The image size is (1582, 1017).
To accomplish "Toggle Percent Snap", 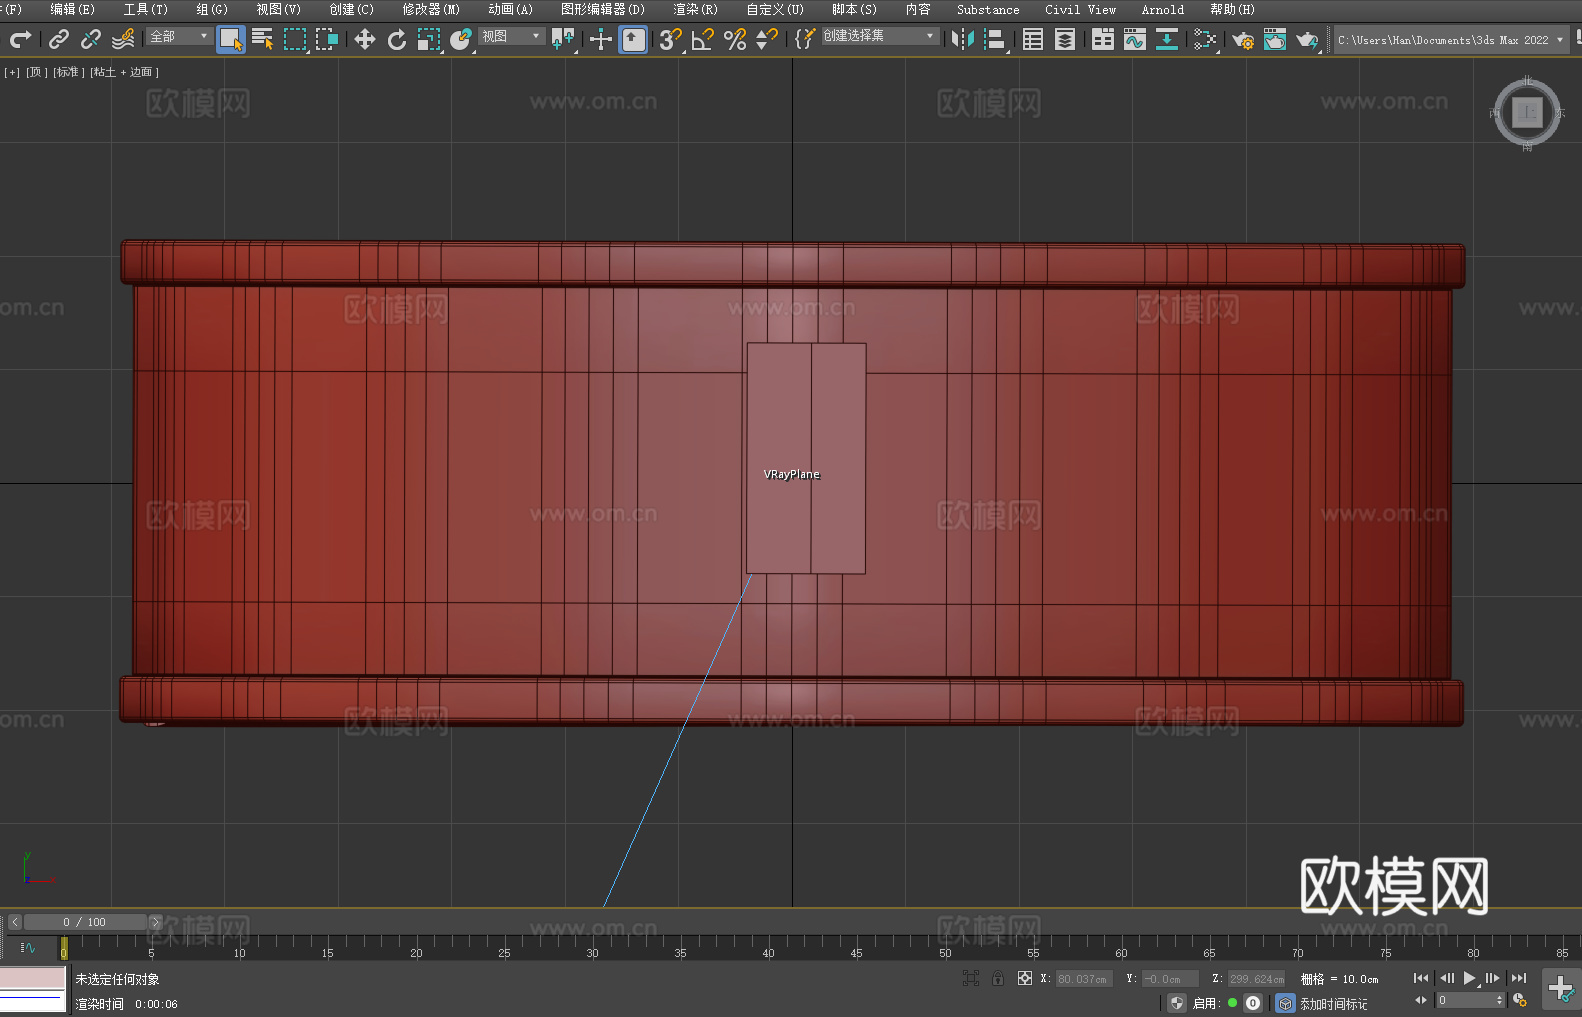I will tap(735, 39).
